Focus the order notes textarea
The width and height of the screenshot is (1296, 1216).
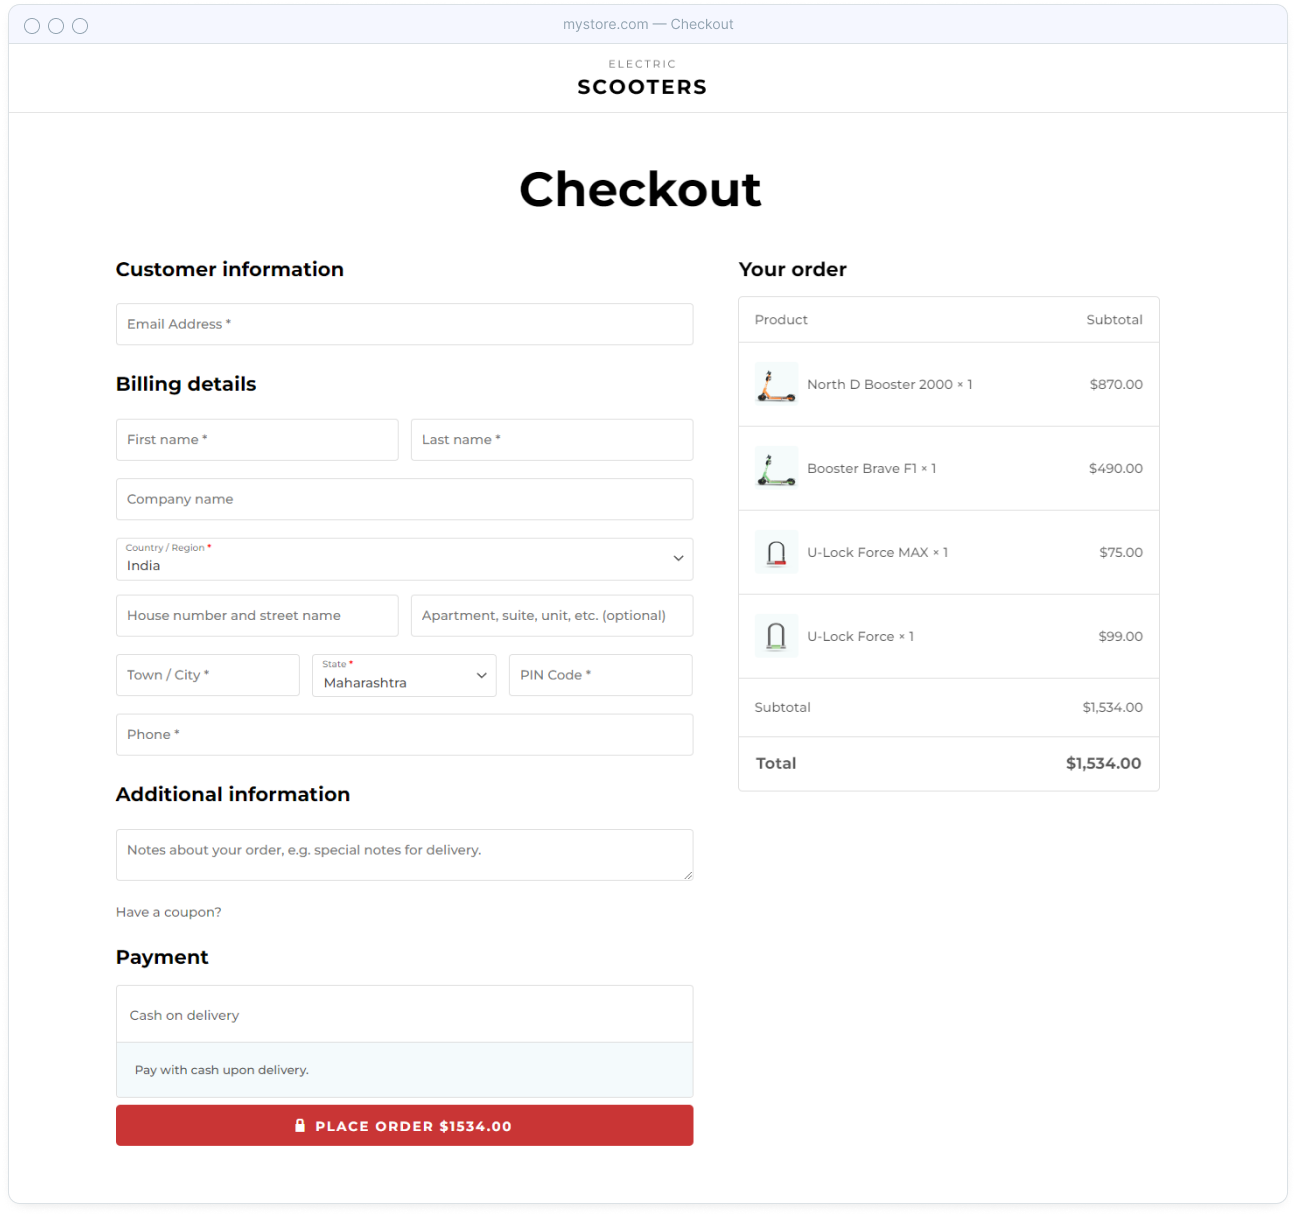coord(404,855)
